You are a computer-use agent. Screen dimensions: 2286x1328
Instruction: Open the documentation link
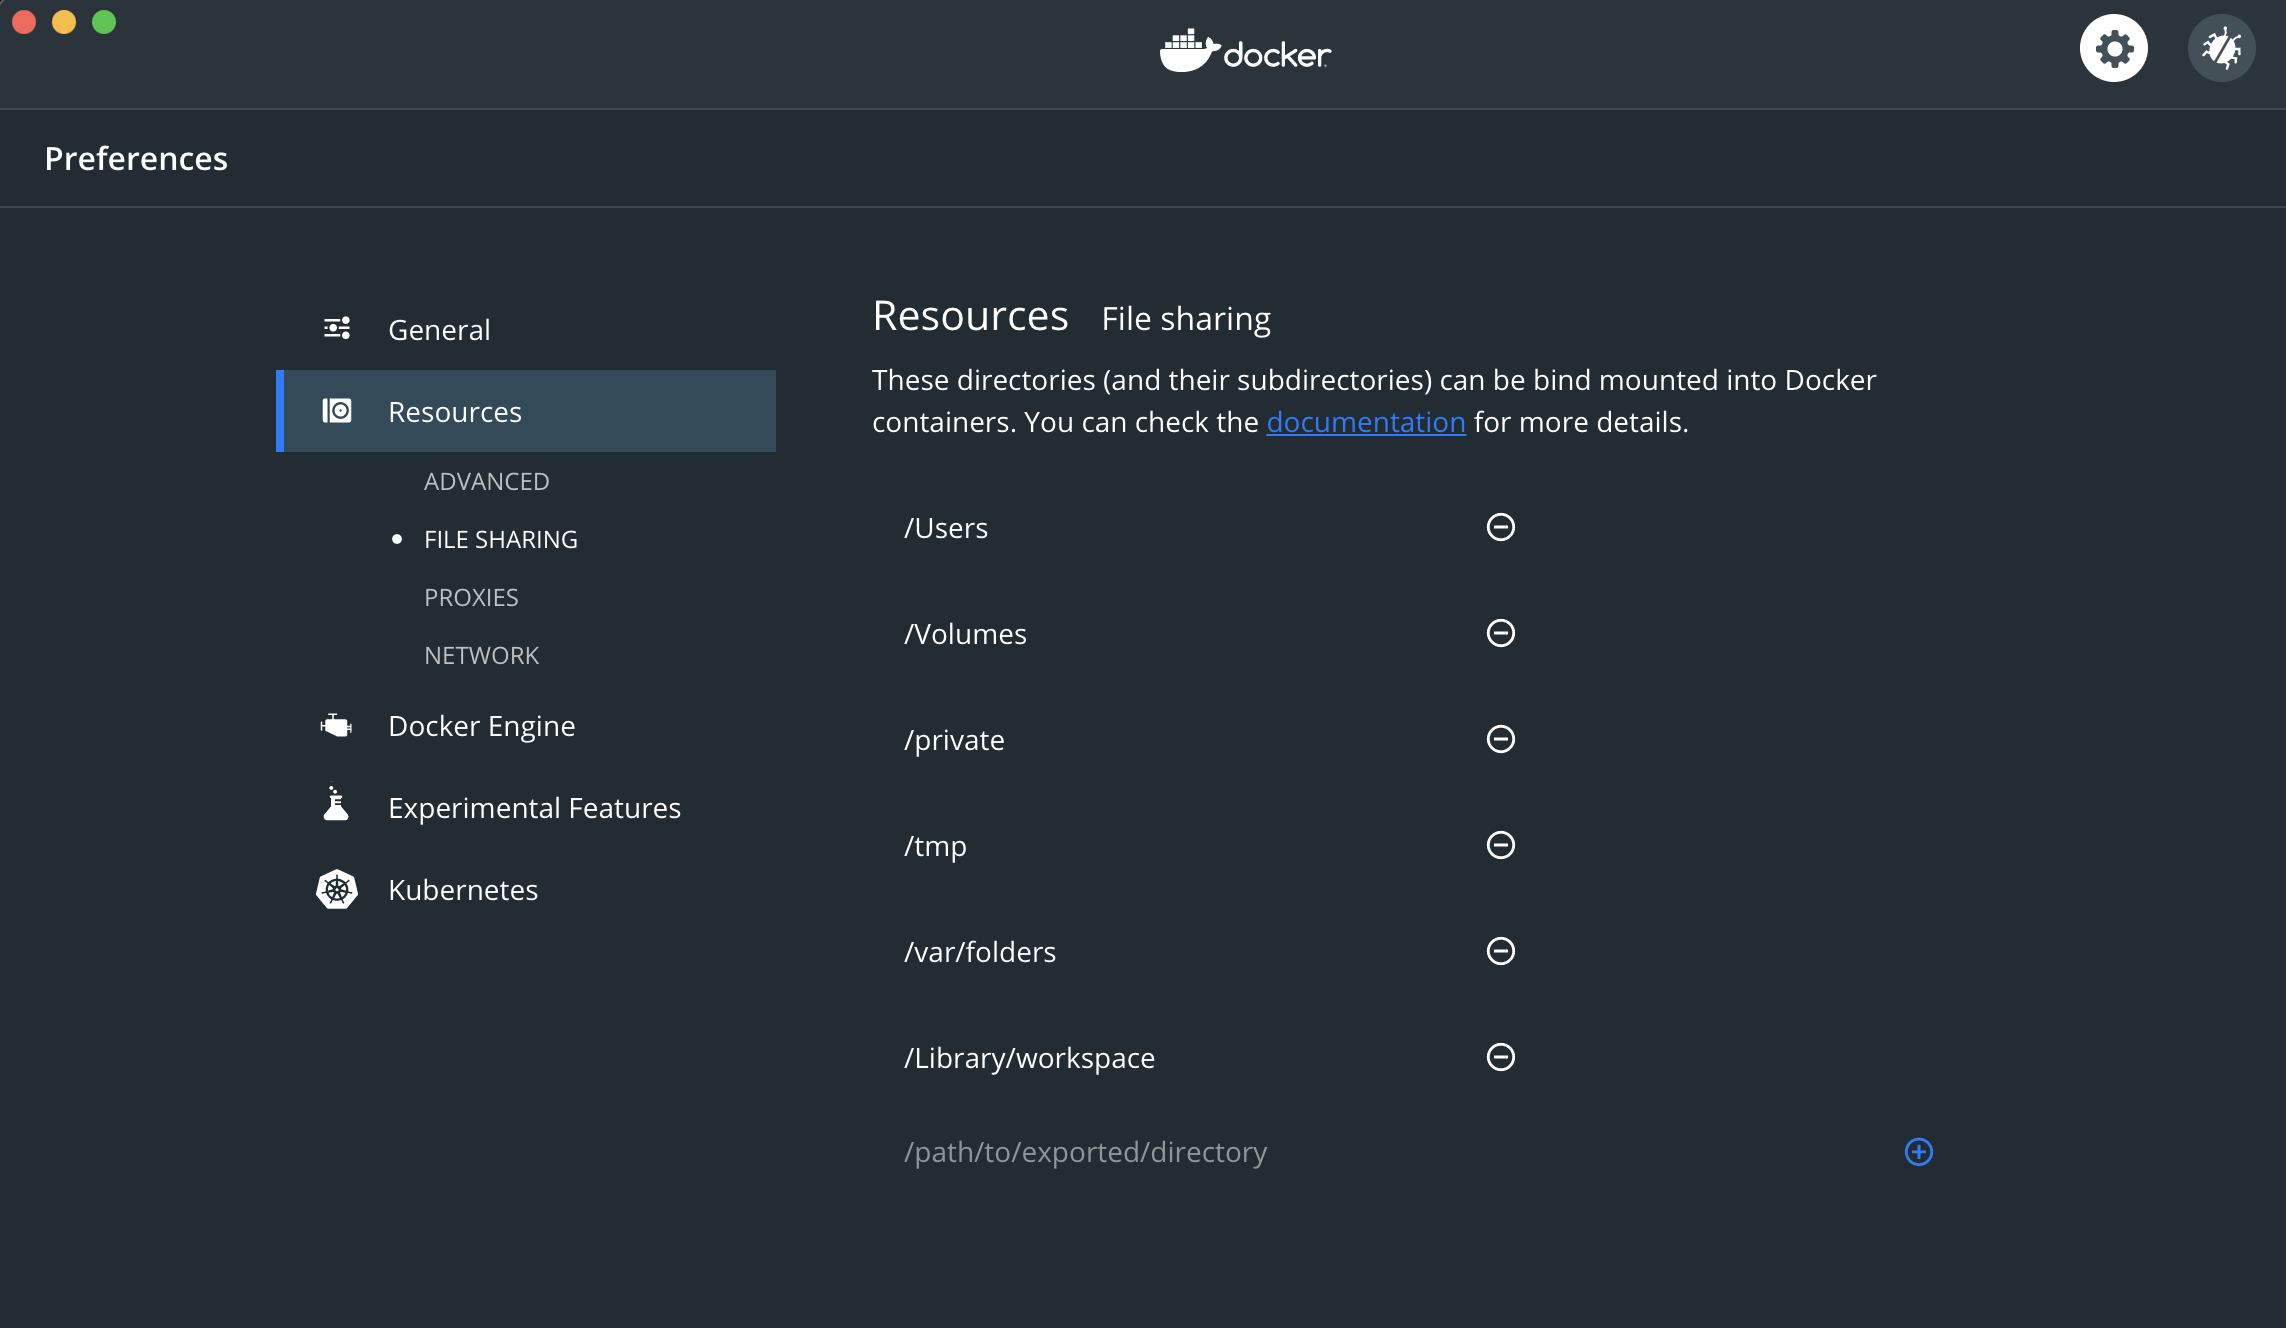(1365, 422)
